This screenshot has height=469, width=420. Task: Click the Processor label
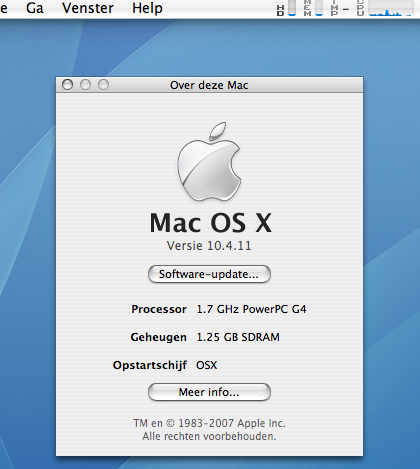coord(159,309)
